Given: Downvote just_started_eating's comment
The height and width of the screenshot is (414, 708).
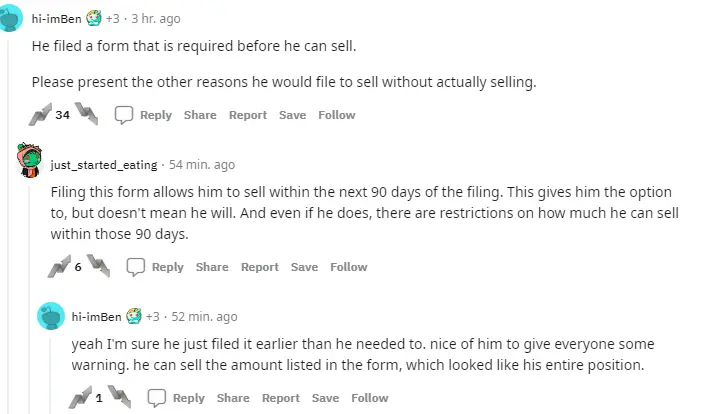Looking at the screenshot, I should (x=96, y=266).
